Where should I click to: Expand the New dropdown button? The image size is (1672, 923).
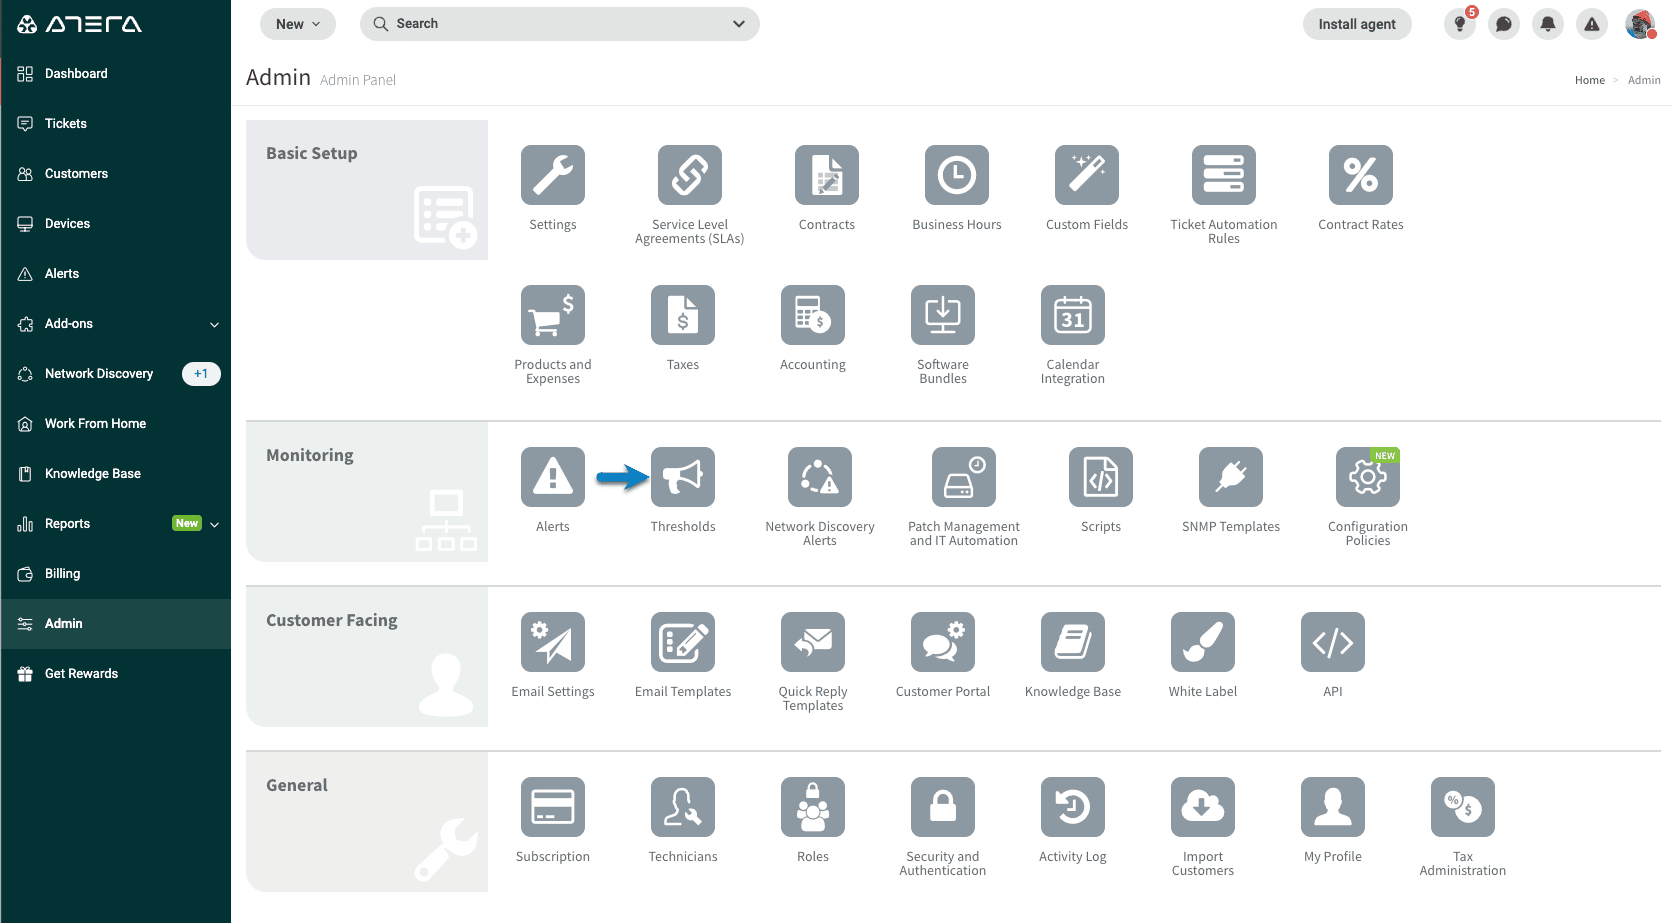298,24
